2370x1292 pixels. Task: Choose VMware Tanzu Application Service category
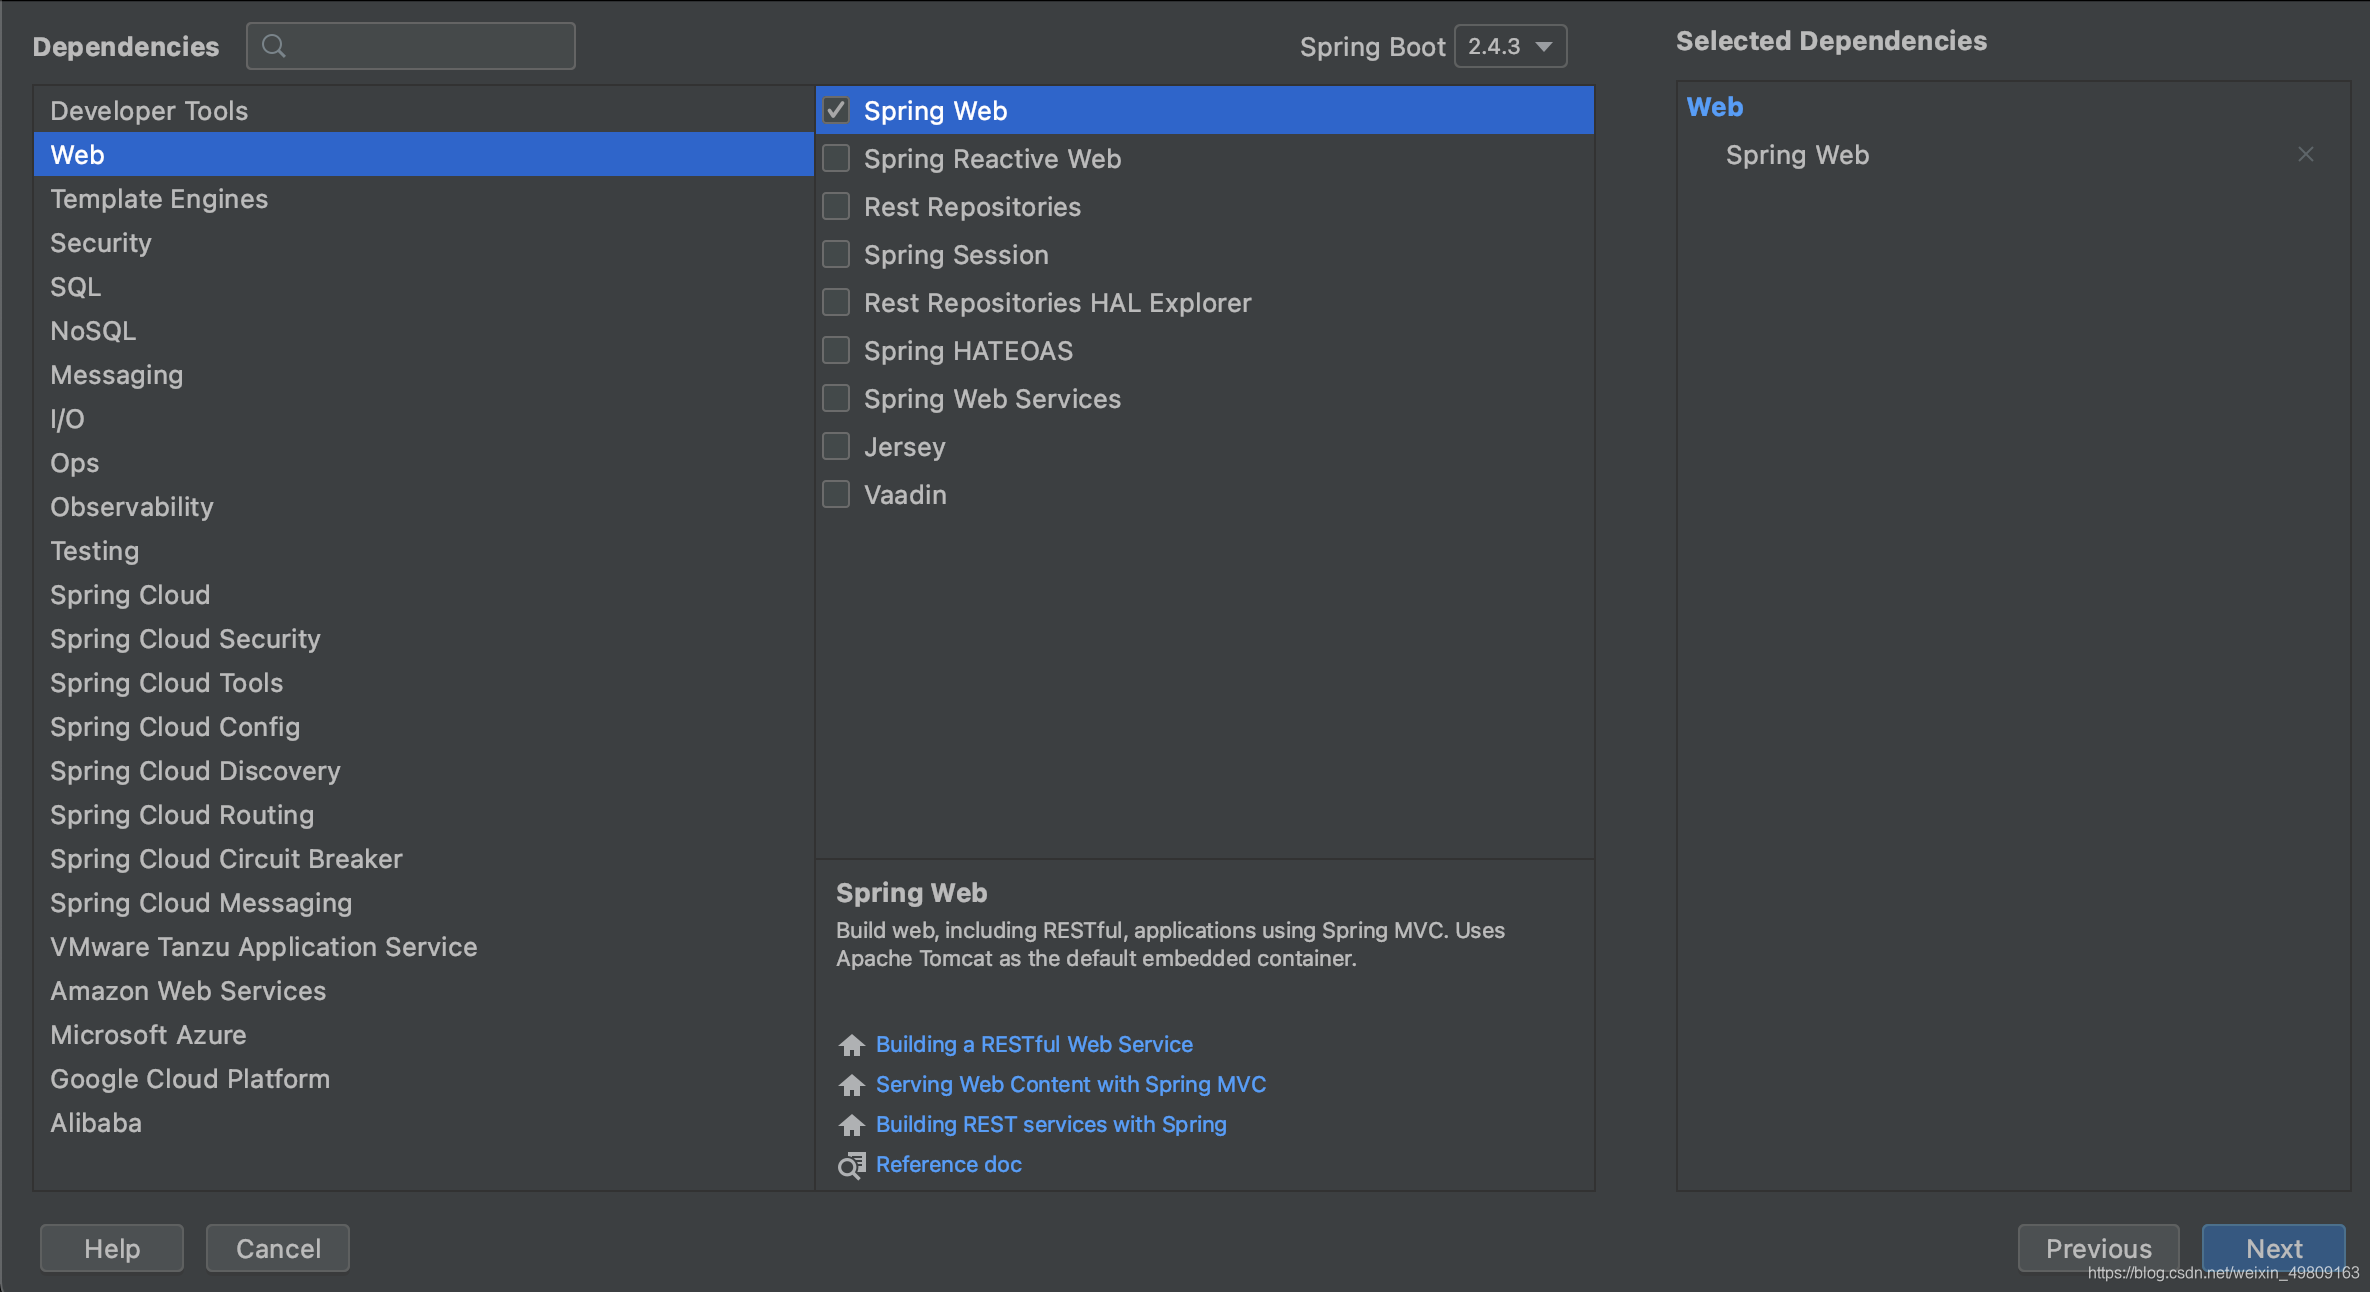coord(424,946)
